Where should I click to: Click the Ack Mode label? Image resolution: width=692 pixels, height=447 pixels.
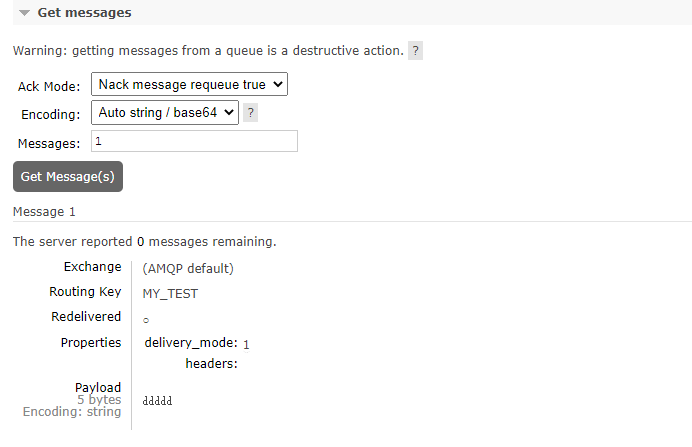coord(49,86)
